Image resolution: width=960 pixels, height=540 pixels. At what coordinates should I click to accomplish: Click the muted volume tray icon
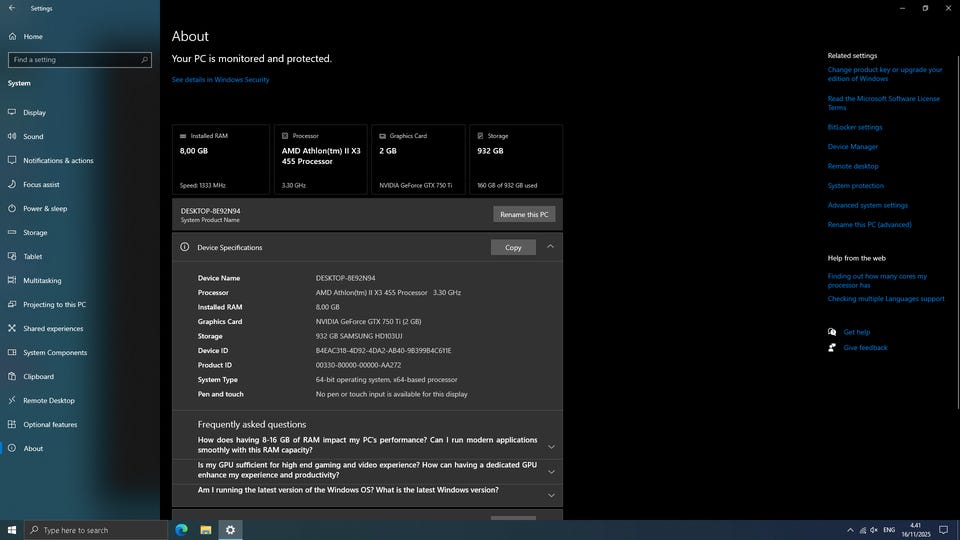(x=874, y=530)
